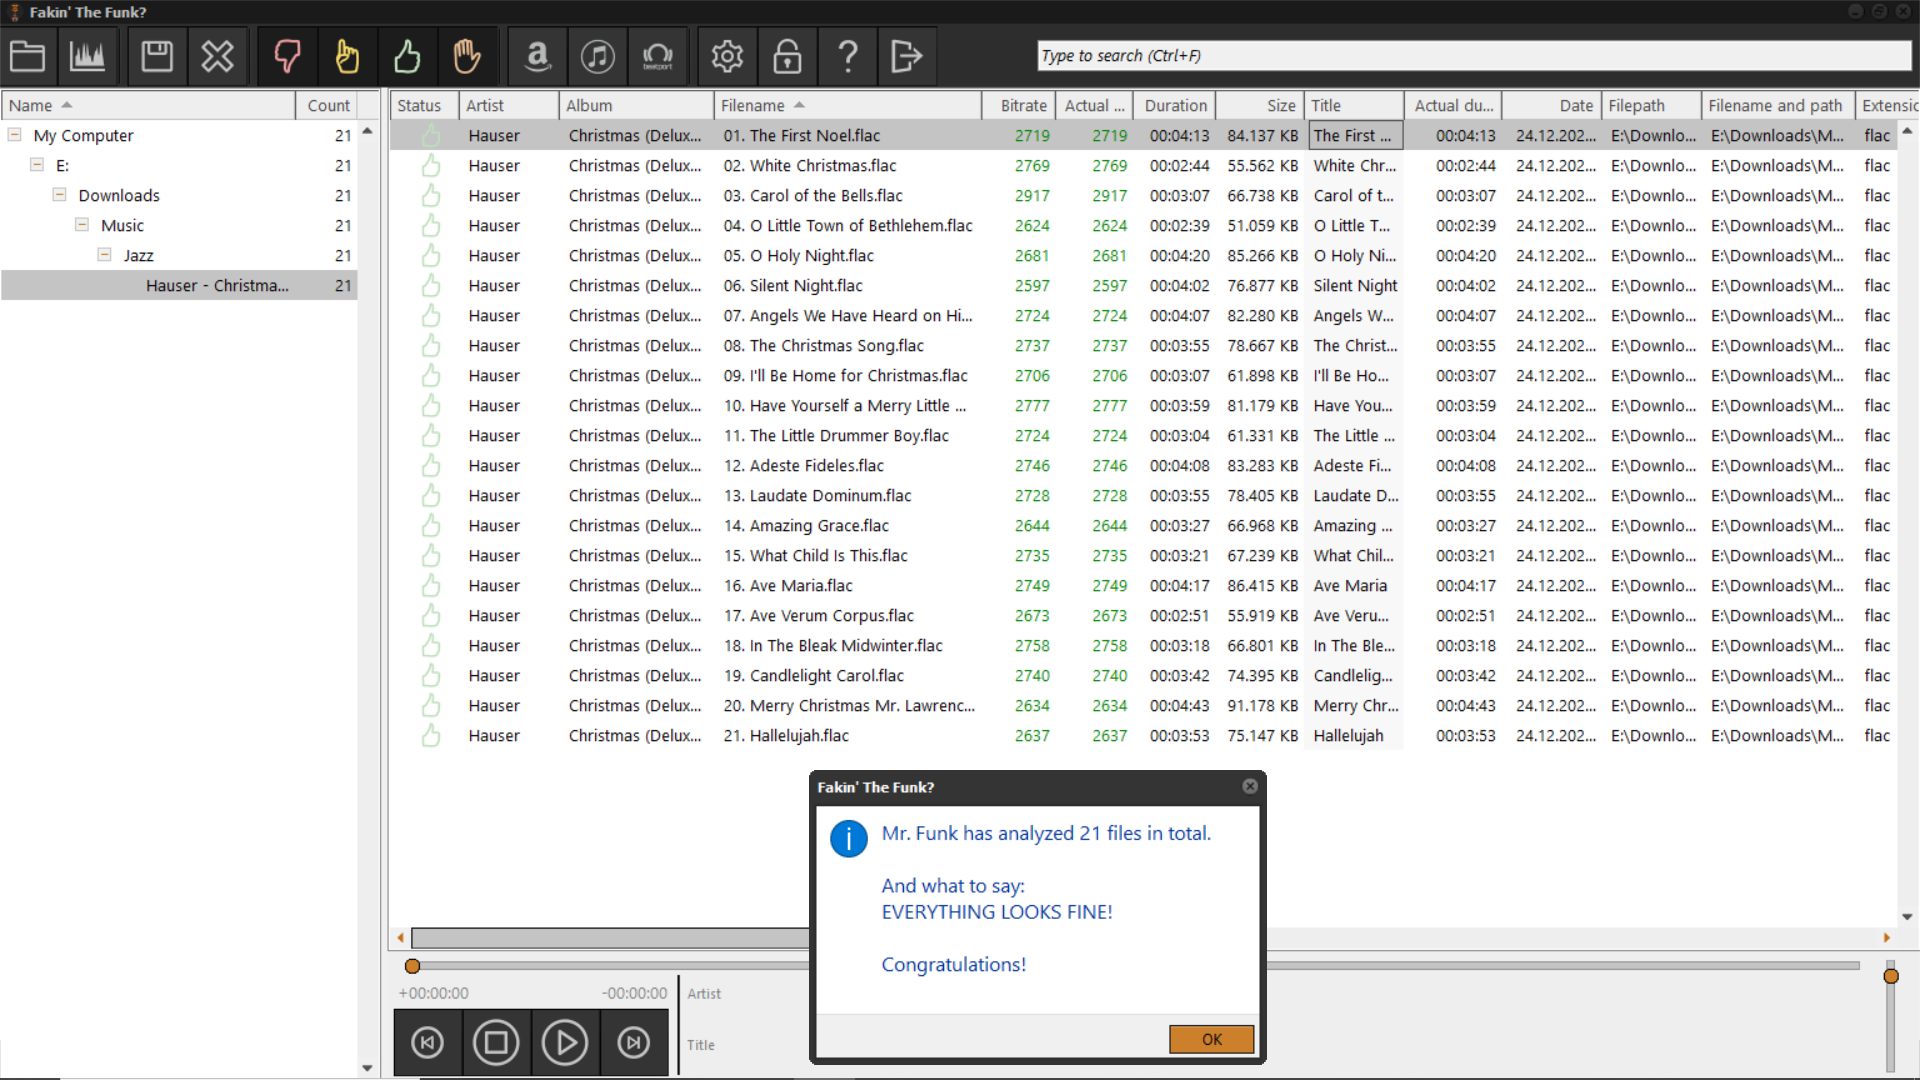The width and height of the screenshot is (1920, 1080).
Task: Click the floppy disk save icon
Action: [157, 56]
